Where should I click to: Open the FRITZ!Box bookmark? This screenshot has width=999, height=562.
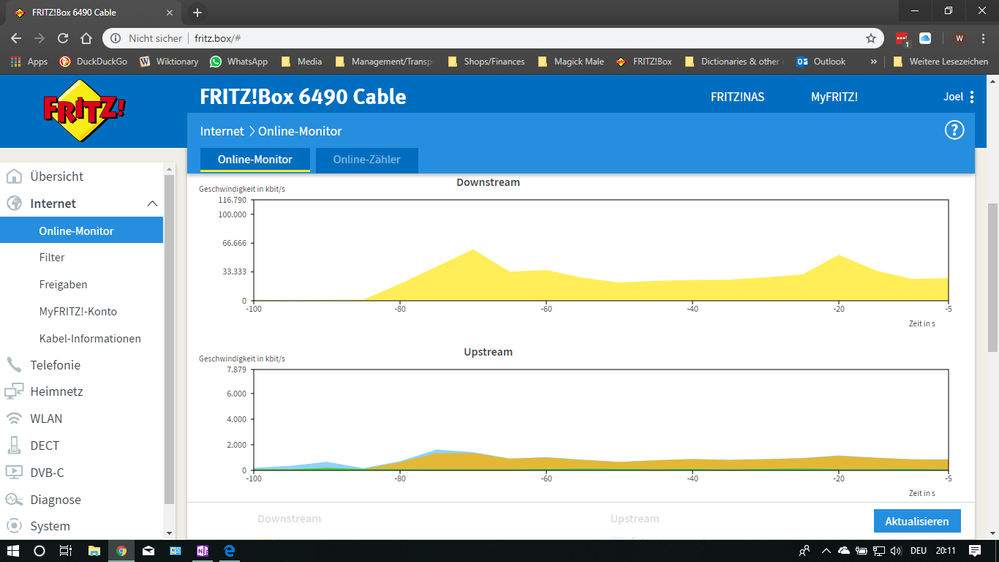pos(644,62)
